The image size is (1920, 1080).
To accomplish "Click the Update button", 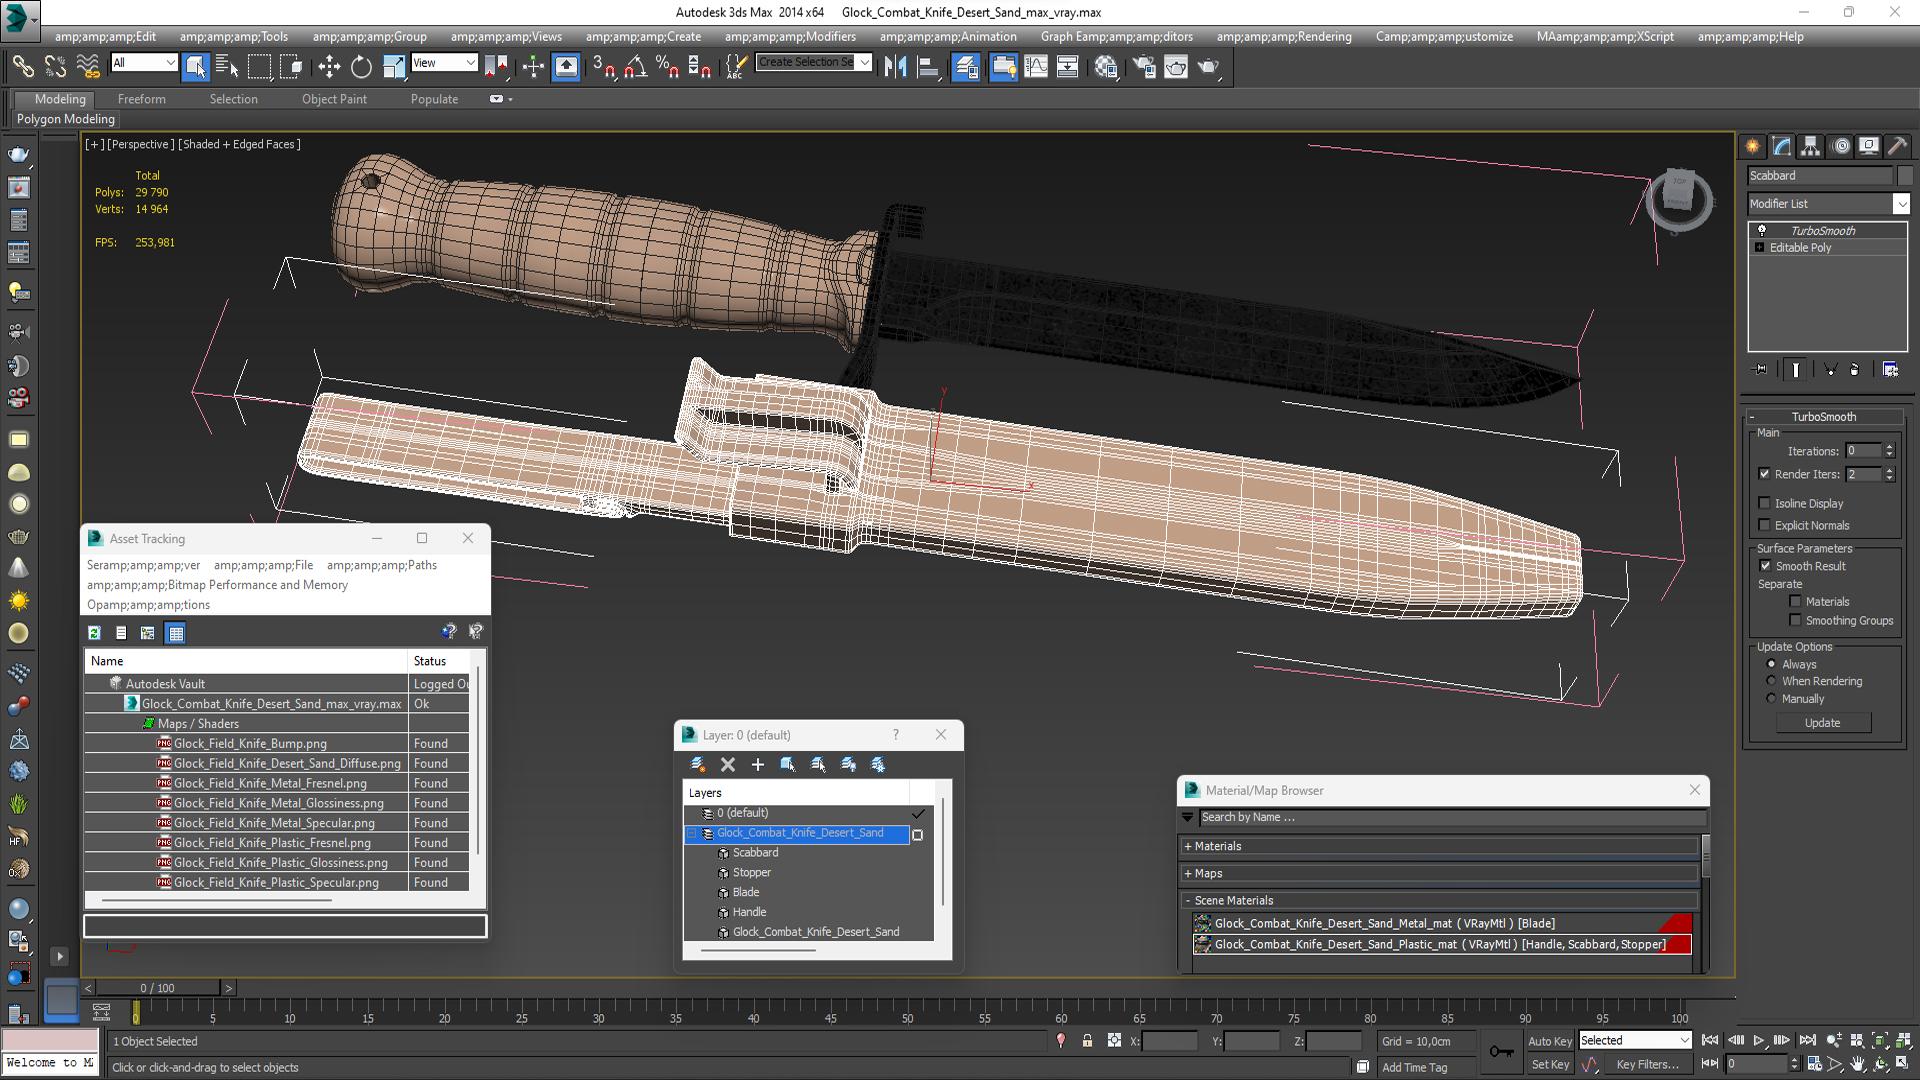I will (1822, 723).
